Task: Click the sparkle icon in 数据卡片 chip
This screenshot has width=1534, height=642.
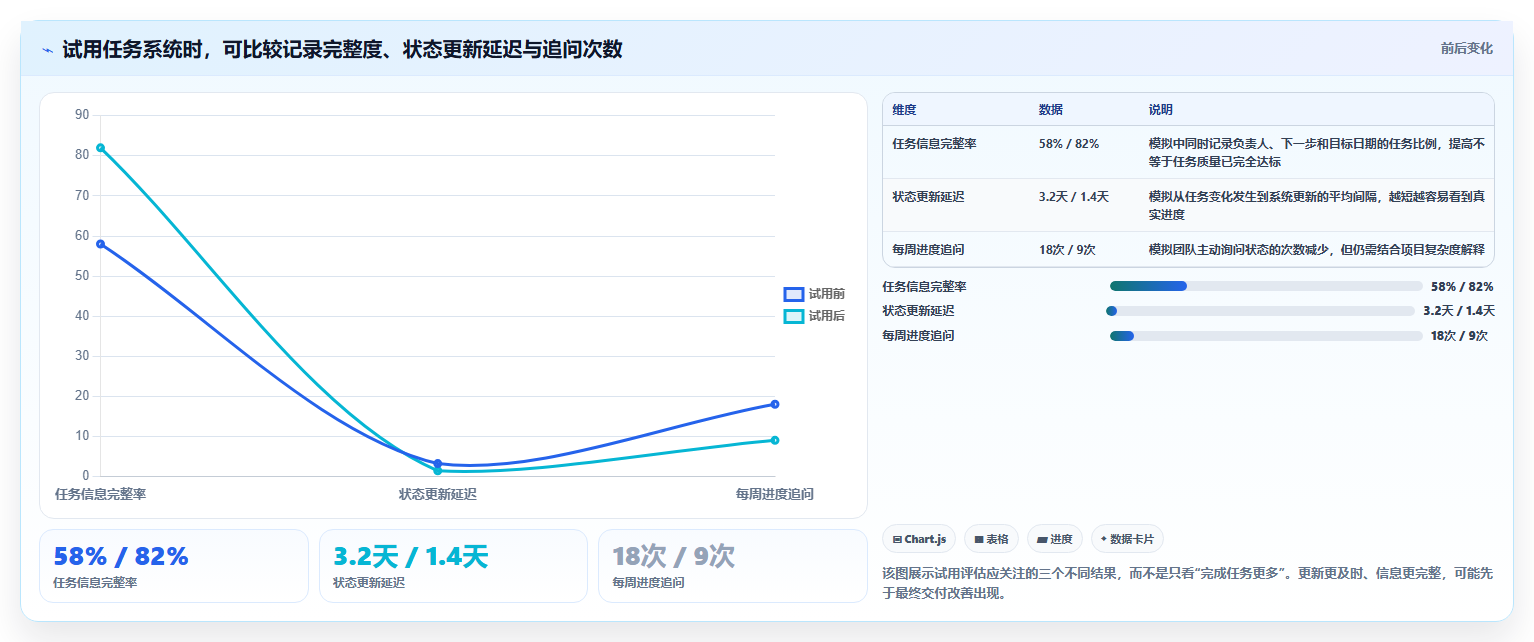Action: click(x=1104, y=538)
